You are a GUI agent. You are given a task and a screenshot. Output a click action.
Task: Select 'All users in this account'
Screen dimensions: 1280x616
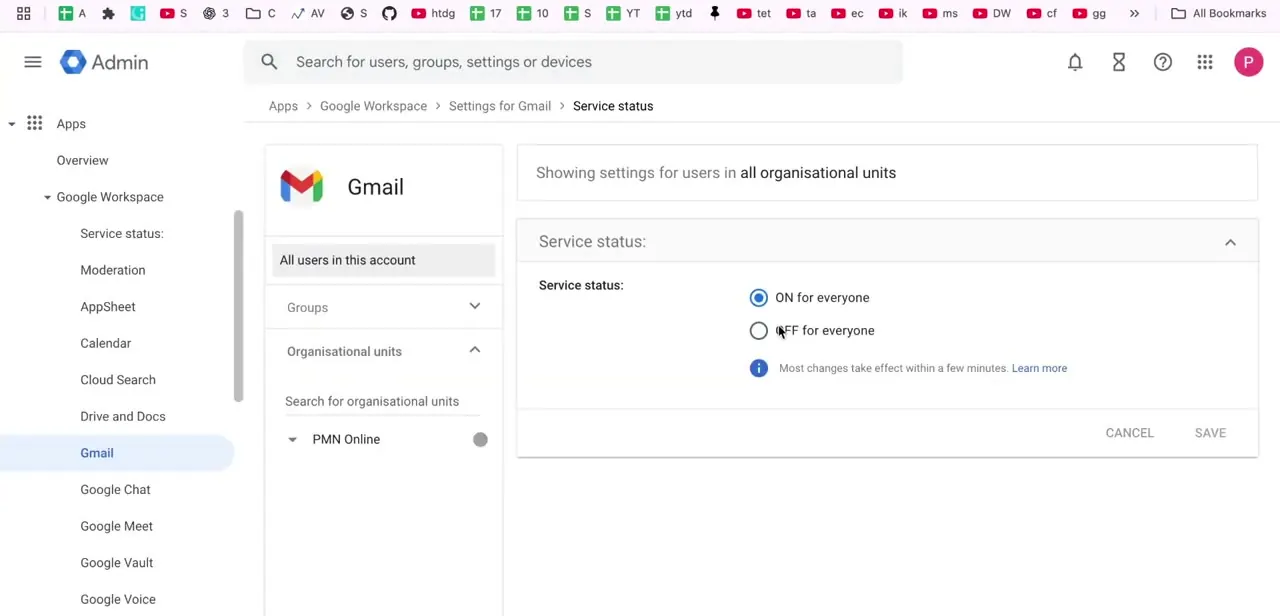click(383, 260)
